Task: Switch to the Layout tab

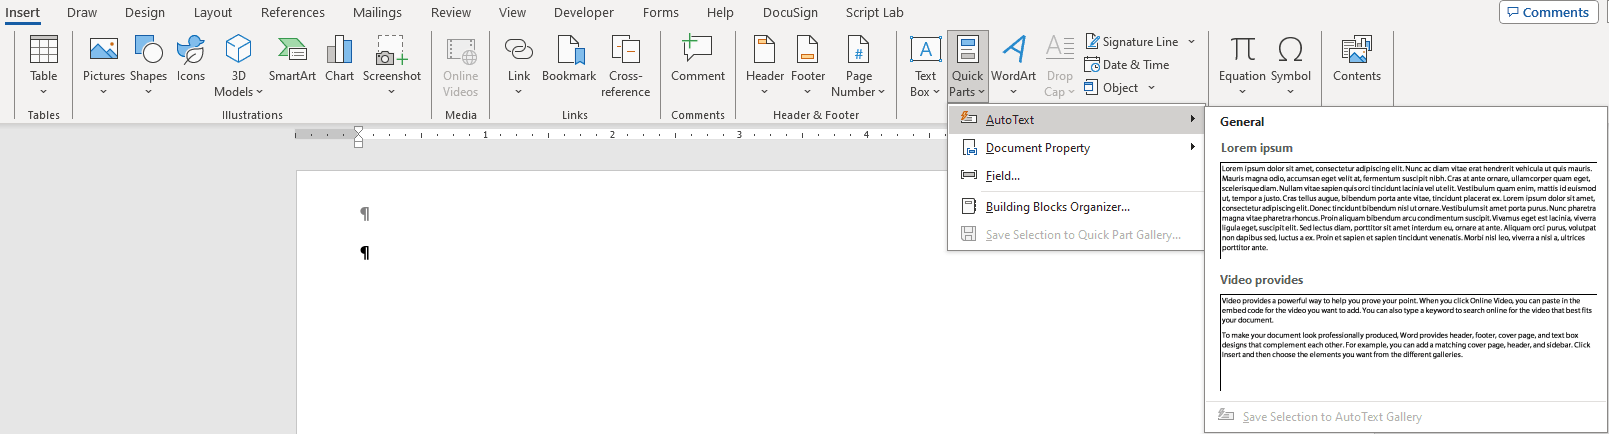Action: (x=213, y=13)
